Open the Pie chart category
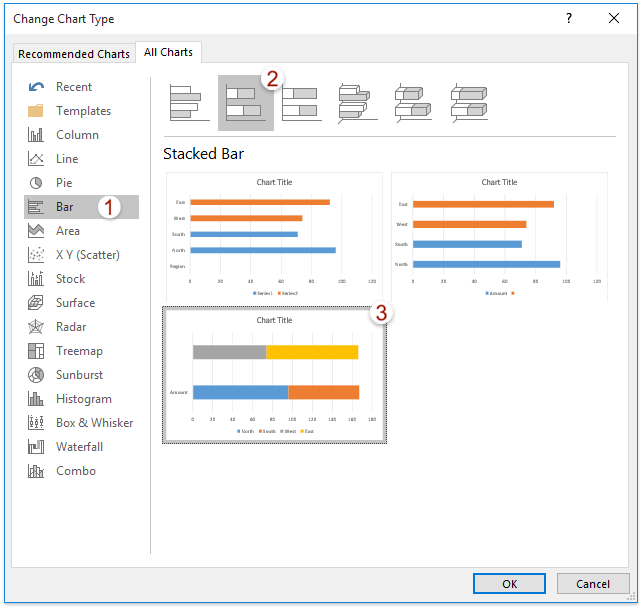This screenshot has height=609, width=644. [64, 183]
